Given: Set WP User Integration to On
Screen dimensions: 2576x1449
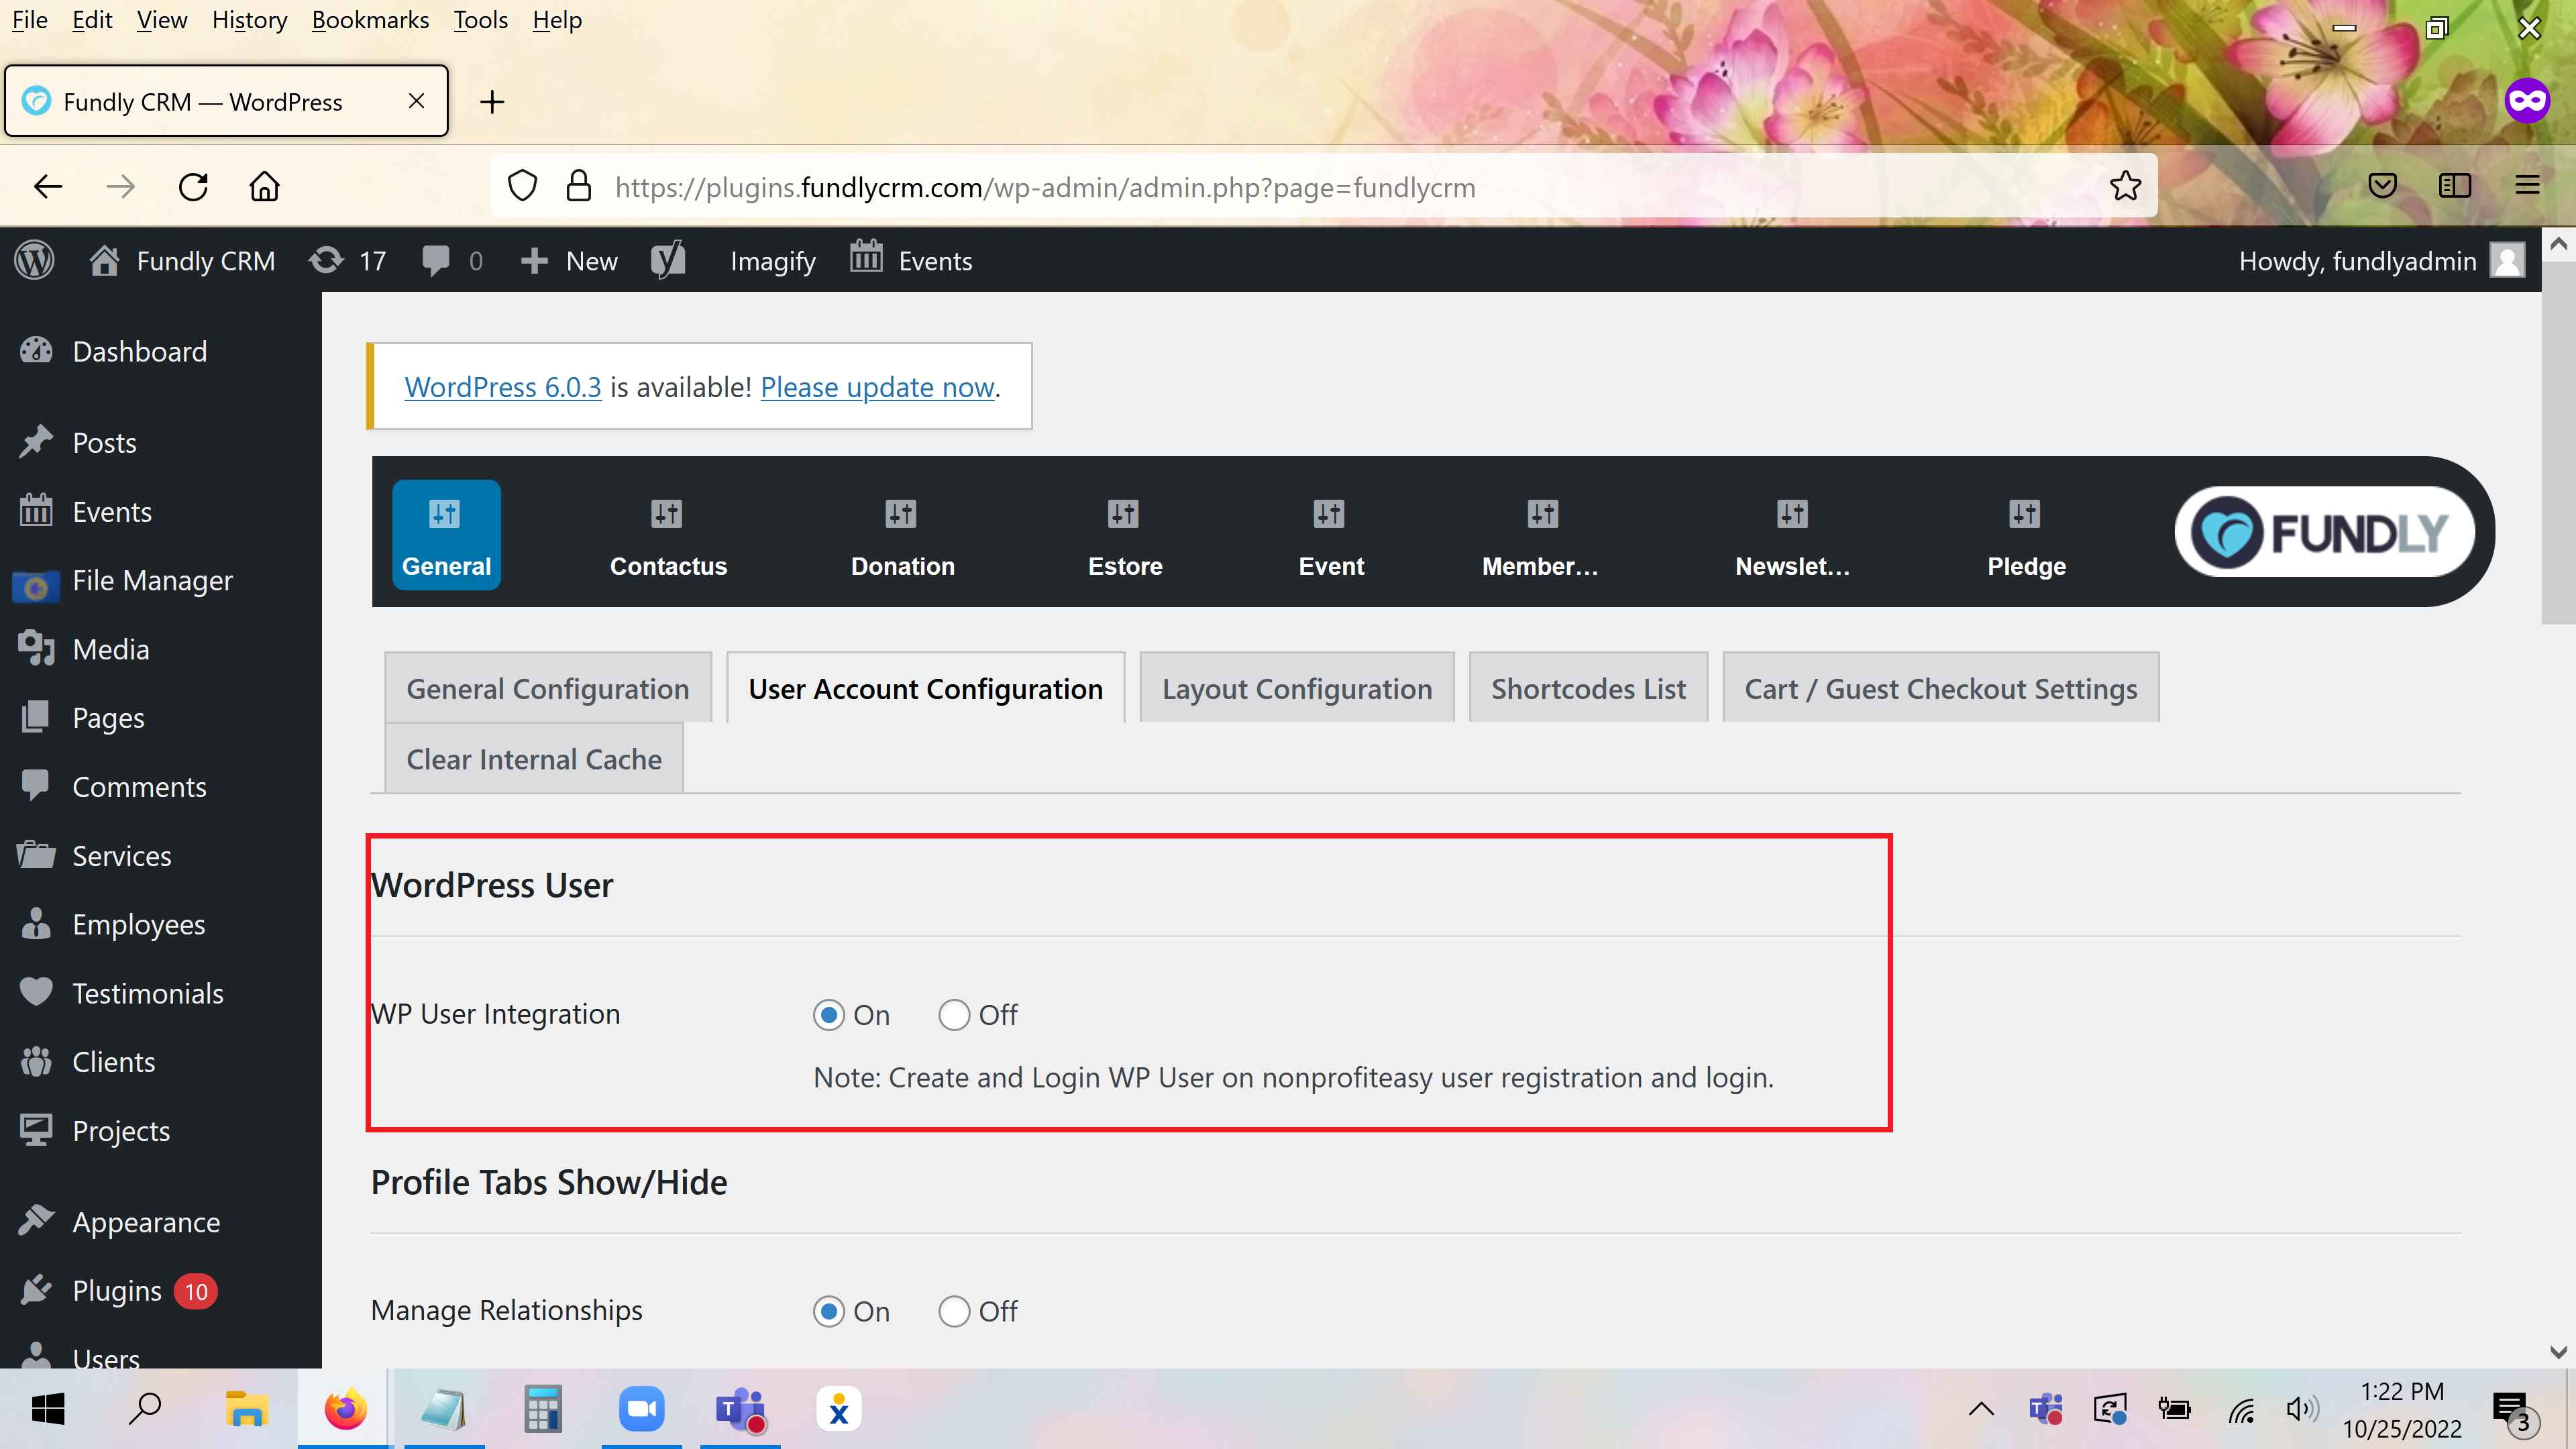Looking at the screenshot, I should click(828, 1015).
